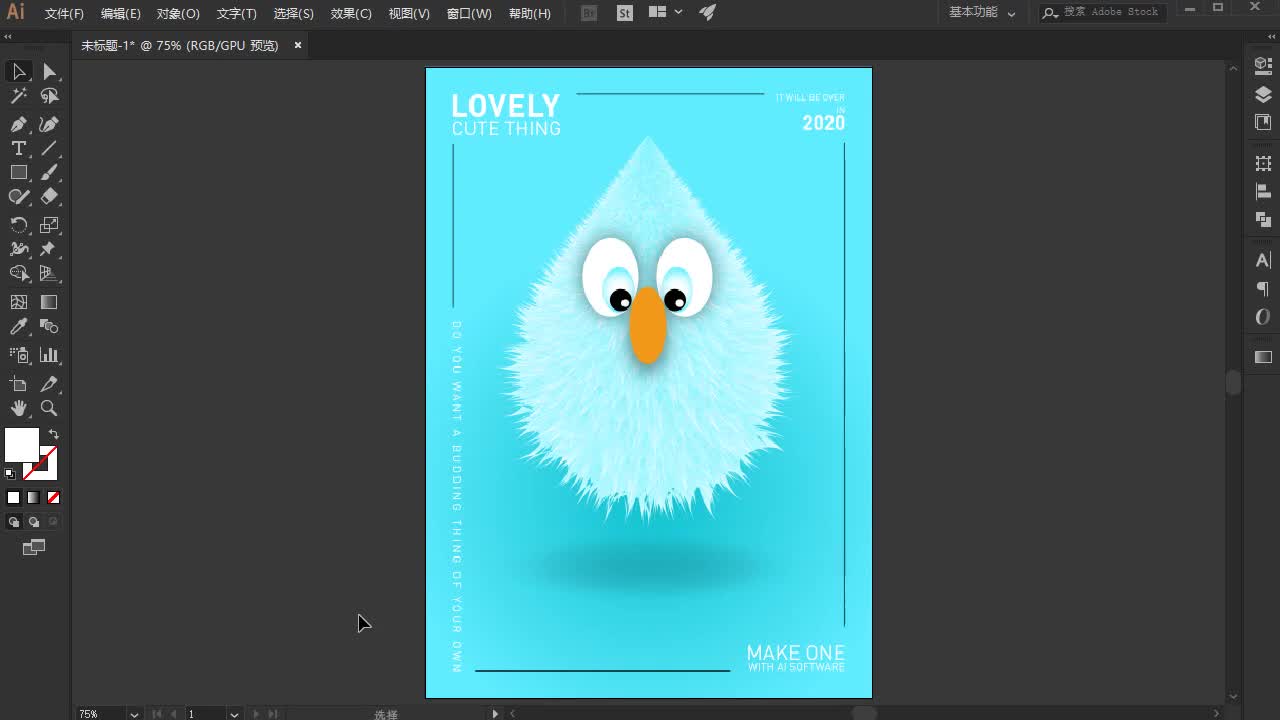The height and width of the screenshot is (720, 1280).
Task: Open the zoom level 75% dropdown arrow
Action: tap(134, 714)
